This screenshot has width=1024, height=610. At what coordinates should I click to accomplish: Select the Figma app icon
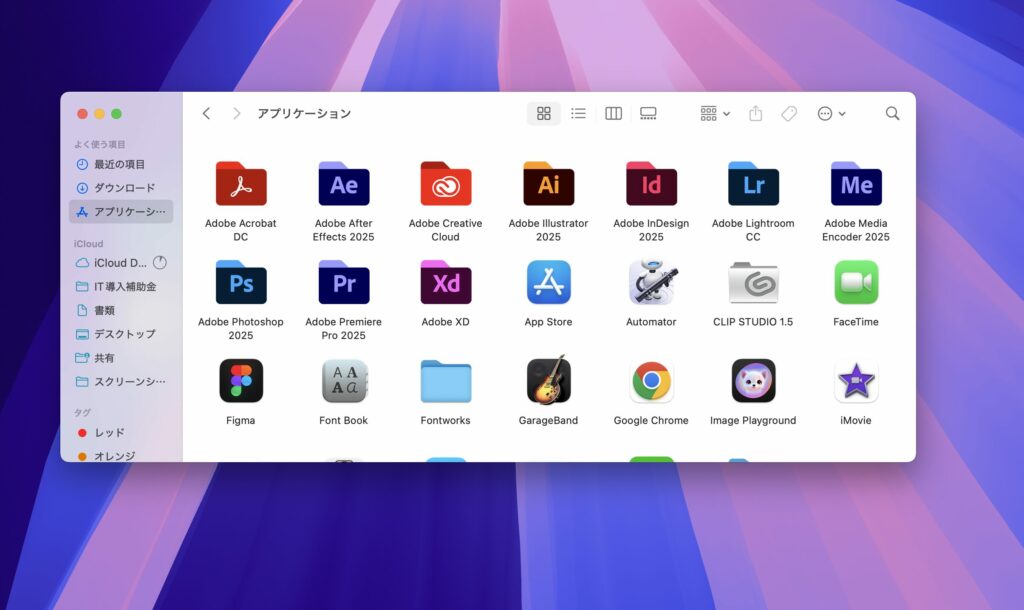pyautogui.click(x=241, y=381)
